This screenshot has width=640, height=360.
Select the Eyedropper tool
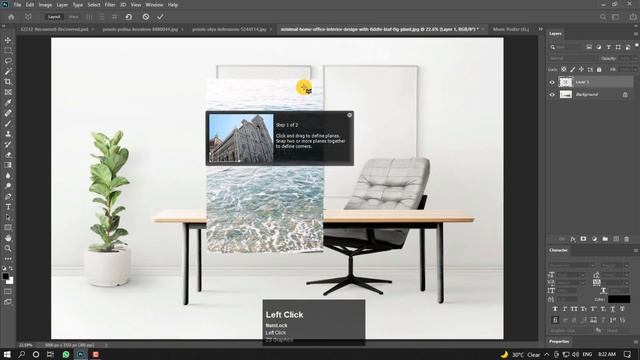click(x=8, y=103)
